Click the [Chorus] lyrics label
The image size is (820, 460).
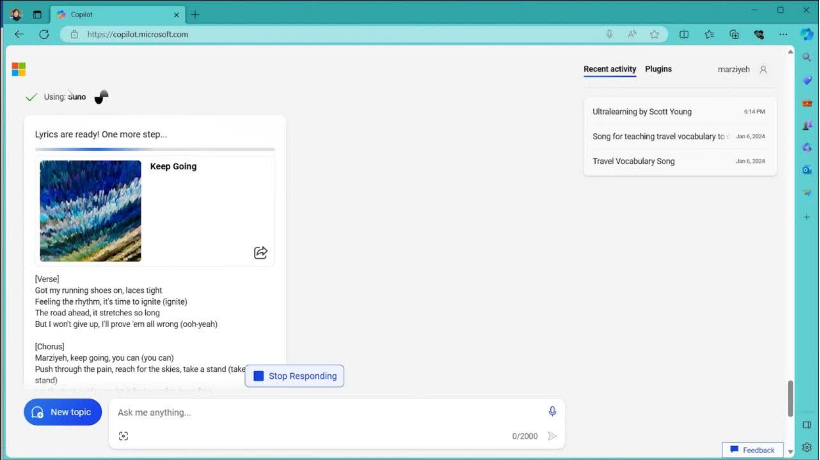click(50, 347)
